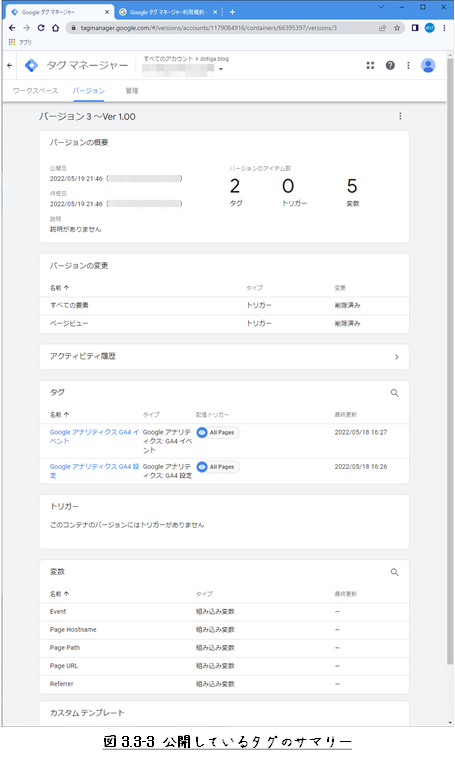Click the Tag Manager diamond logo
The image size is (455, 768).
(x=31, y=65)
